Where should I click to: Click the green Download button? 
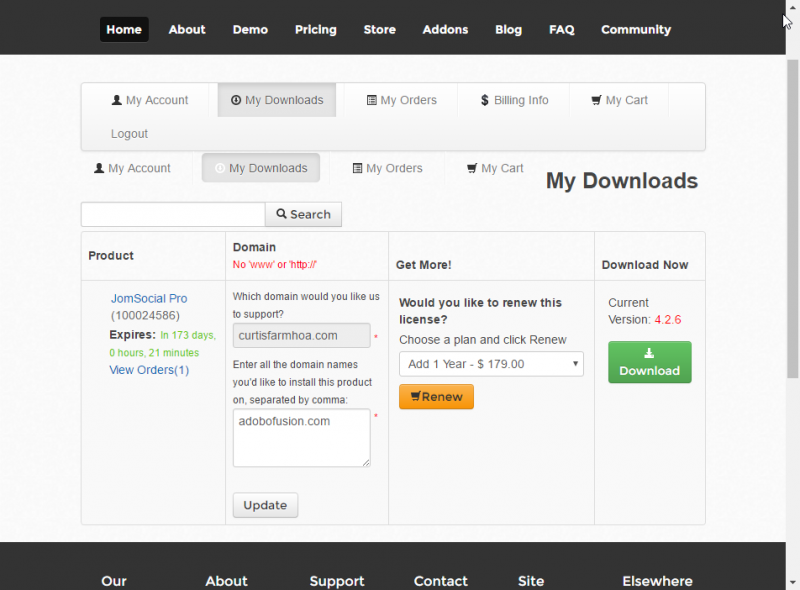(649, 362)
